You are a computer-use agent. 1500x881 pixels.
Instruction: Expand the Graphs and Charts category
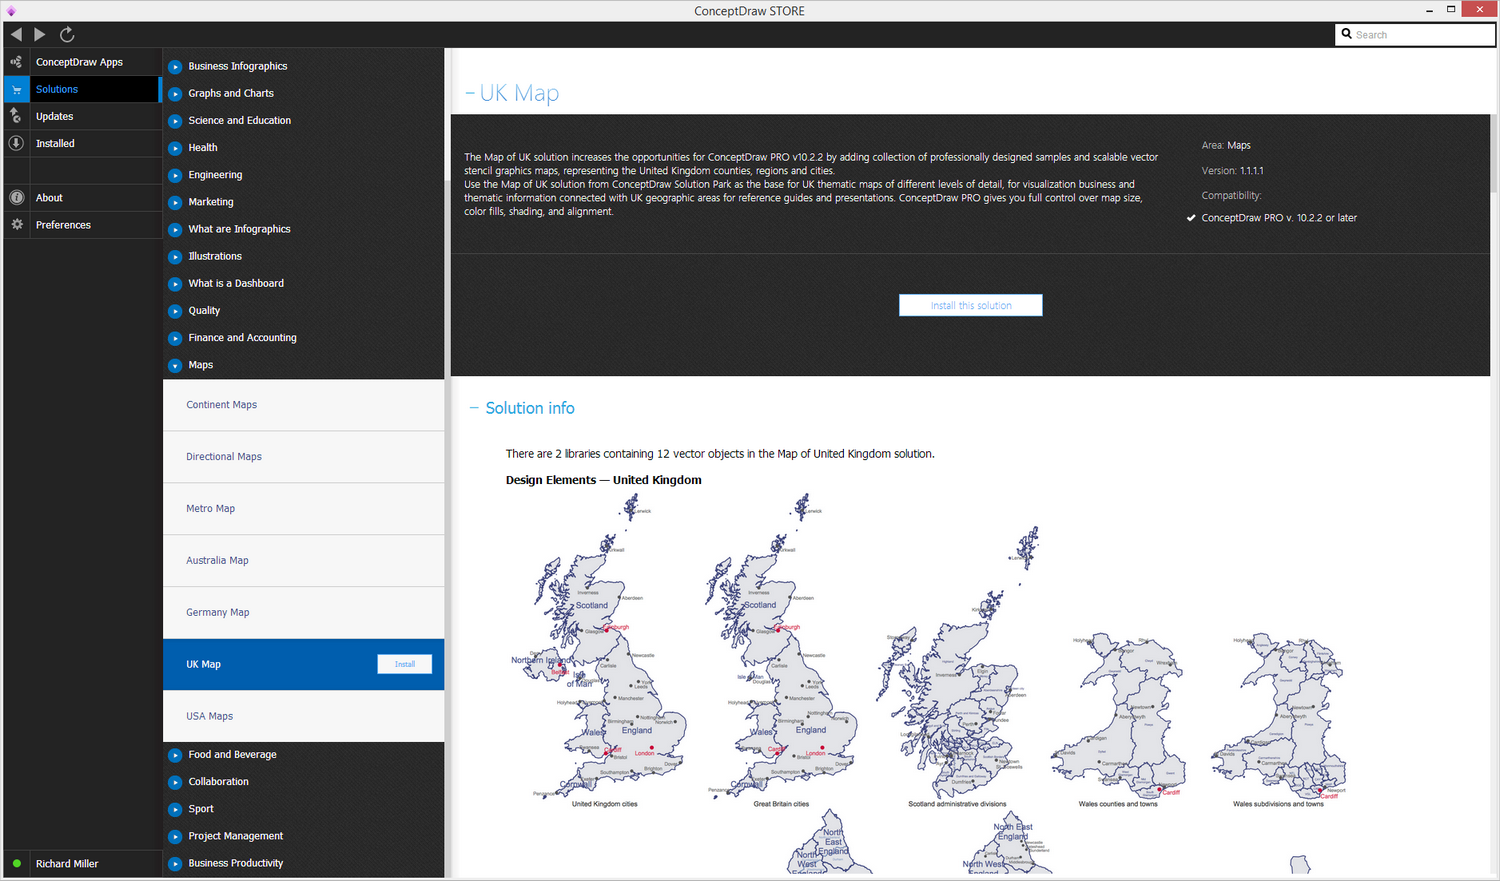pyautogui.click(x=175, y=94)
